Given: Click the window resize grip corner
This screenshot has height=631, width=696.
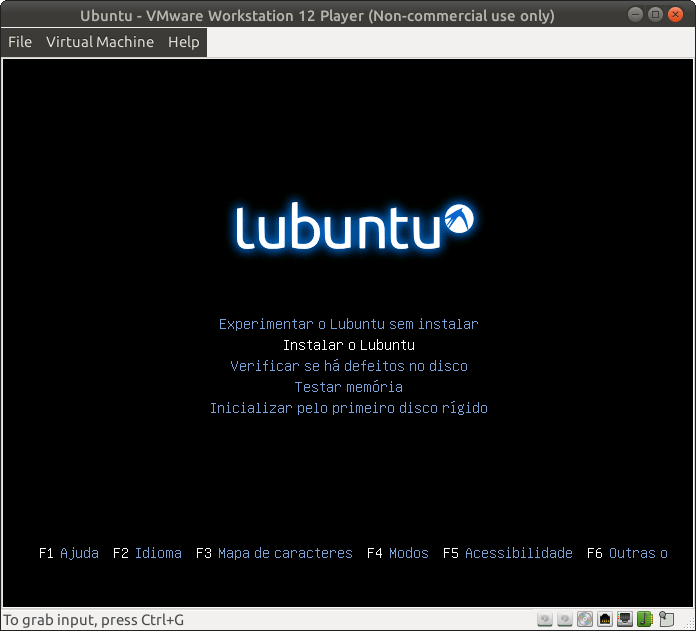Looking at the screenshot, I should coord(691,625).
